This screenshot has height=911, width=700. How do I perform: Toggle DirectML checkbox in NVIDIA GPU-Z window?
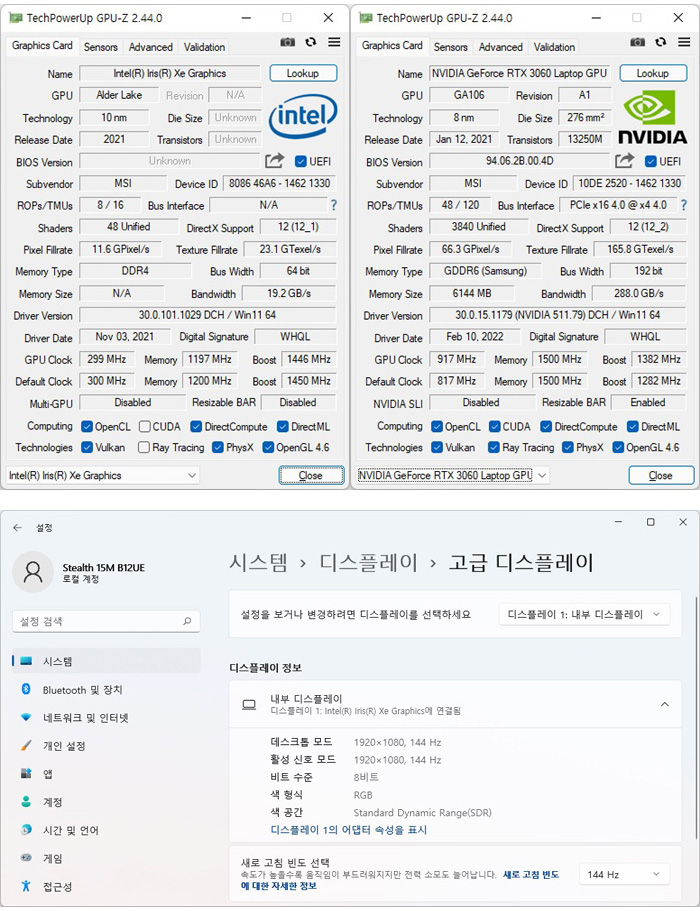pyautogui.click(x=633, y=426)
